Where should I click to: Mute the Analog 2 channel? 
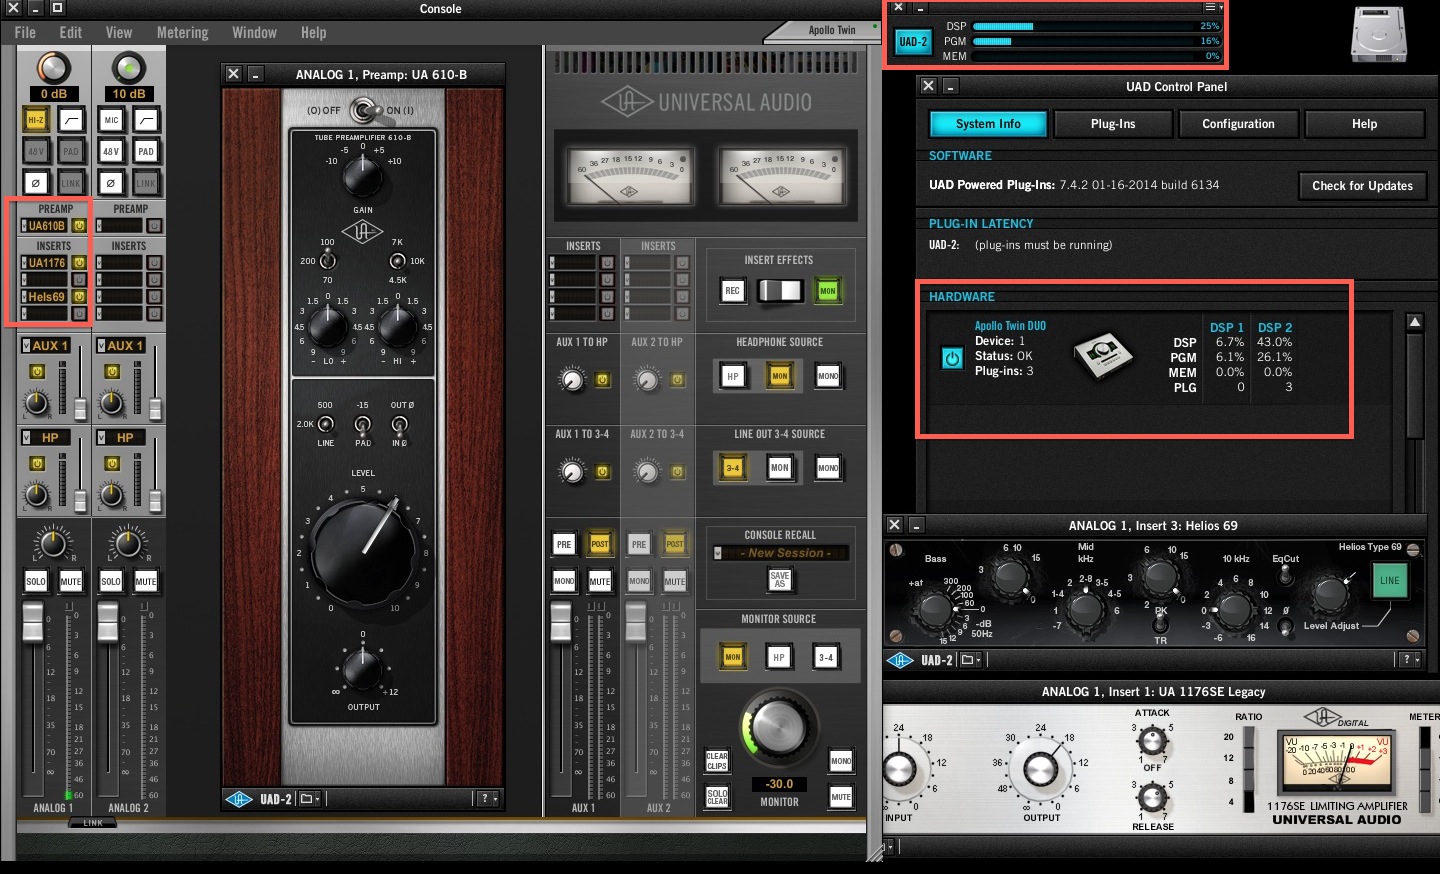pyautogui.click(x=145, y=581)
